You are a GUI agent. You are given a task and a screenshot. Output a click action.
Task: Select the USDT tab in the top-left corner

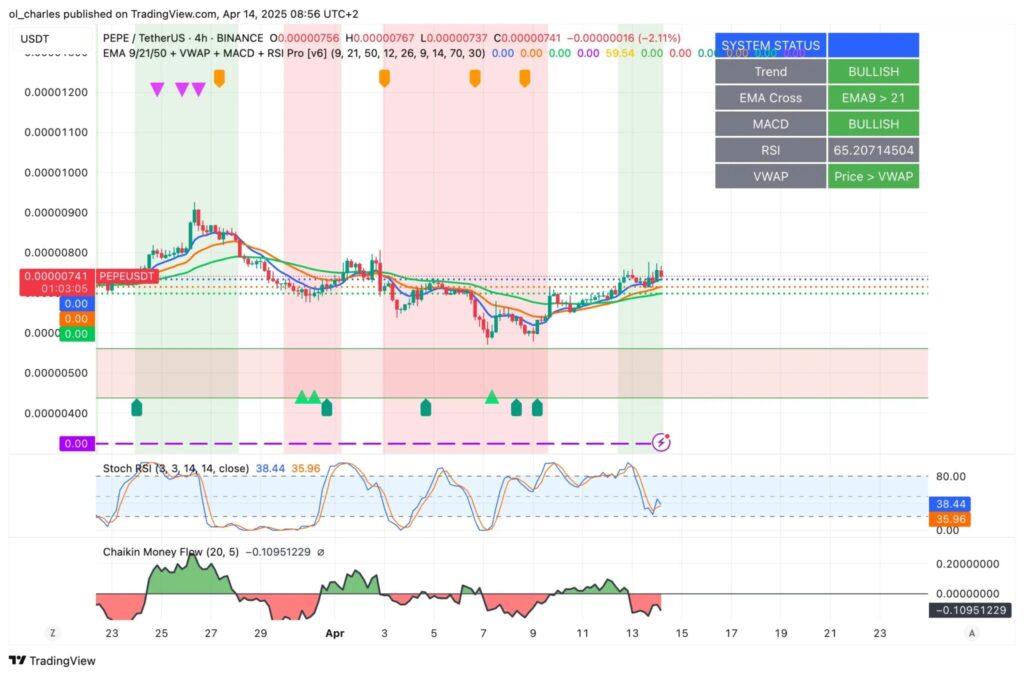34,37
